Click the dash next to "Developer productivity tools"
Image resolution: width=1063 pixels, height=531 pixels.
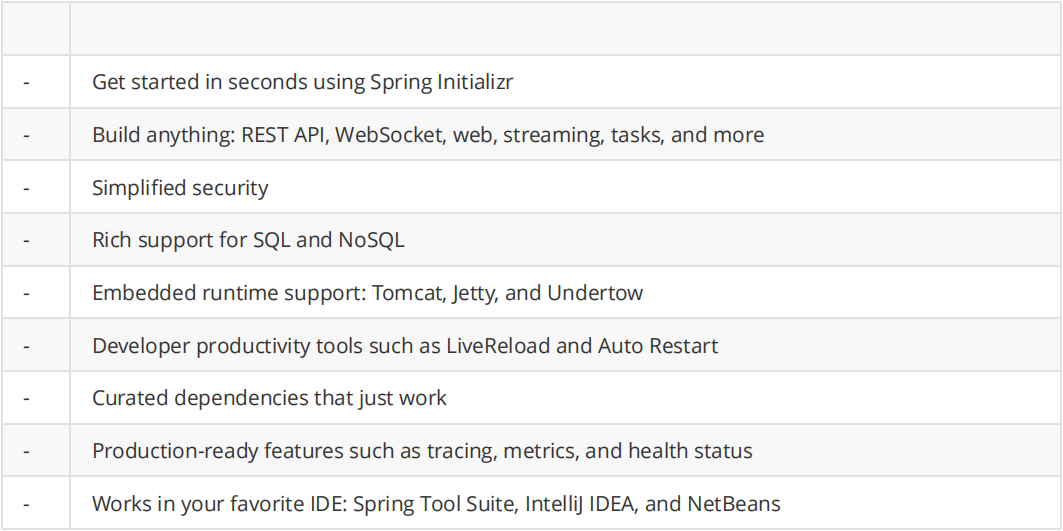pyautogui.click(x=26, y=346)
